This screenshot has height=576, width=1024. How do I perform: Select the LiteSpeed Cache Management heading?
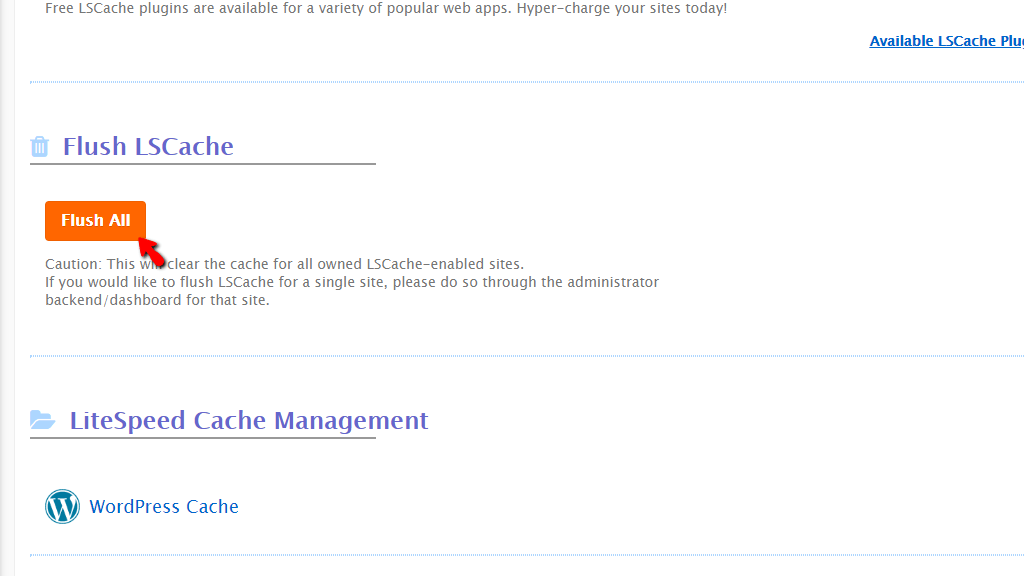pyautogui.click(x=249, y=421)
